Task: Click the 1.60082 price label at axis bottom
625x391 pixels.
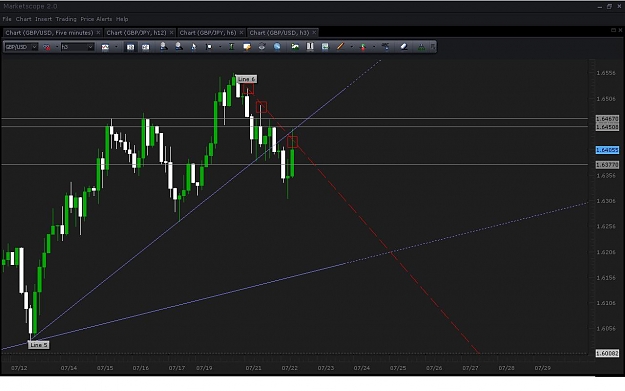Action: click(x=607, y=353)
